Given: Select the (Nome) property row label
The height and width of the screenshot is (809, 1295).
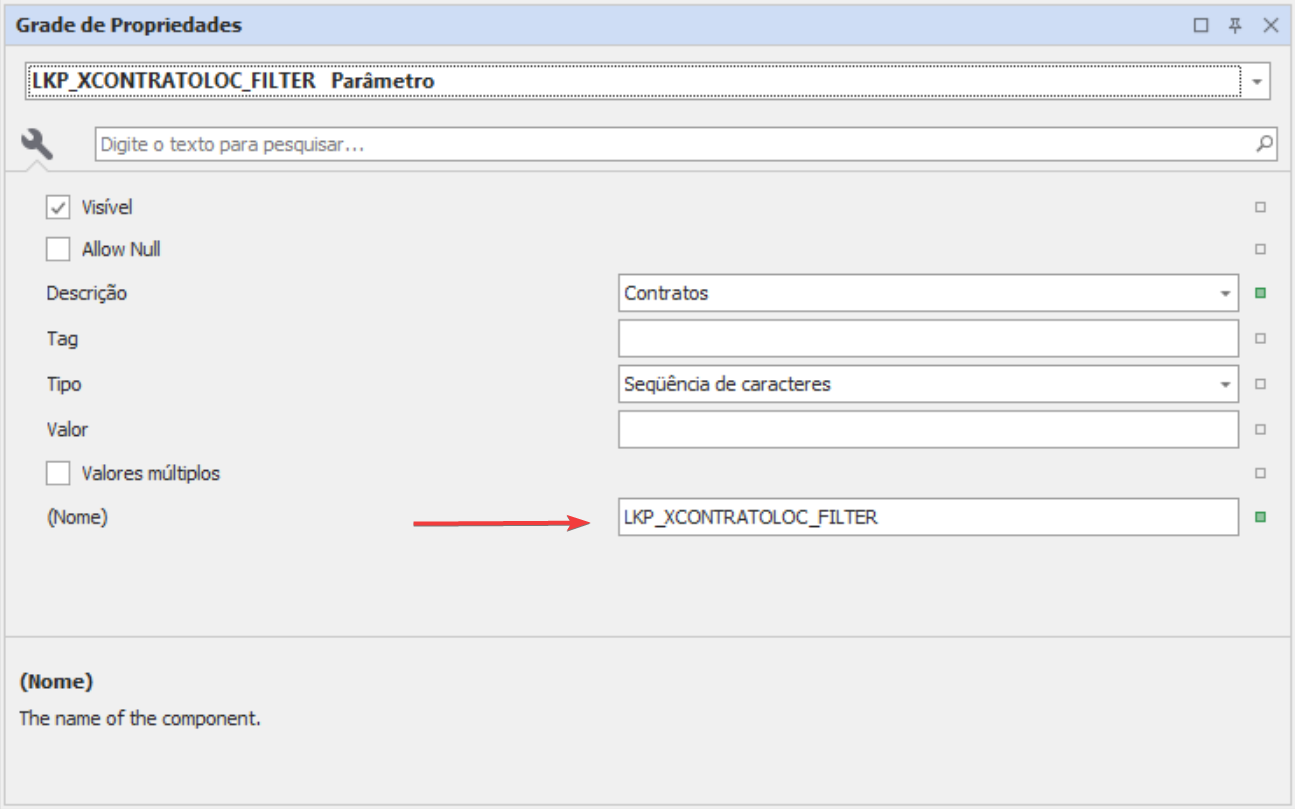Looking at the screenshot, I should [x=77, y=517].
